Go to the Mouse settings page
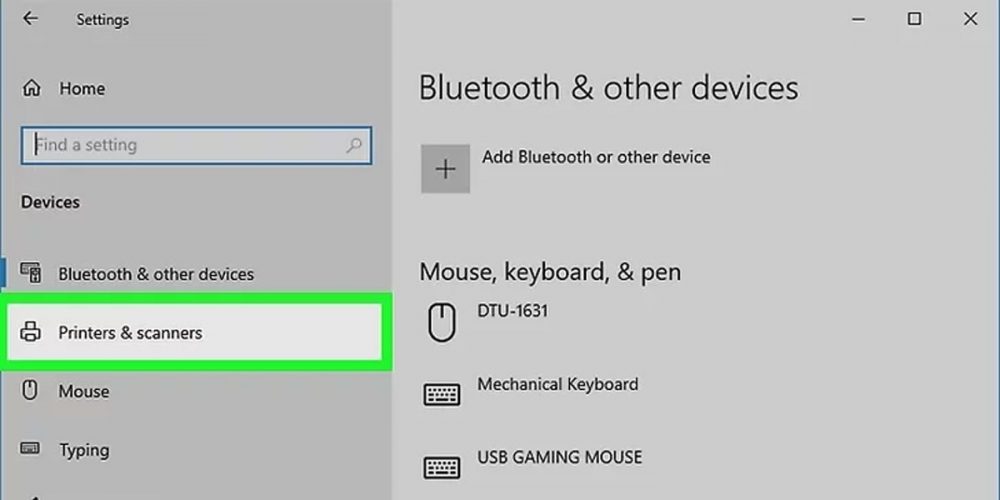The image size is (1000, 500). [x=84, y=391]
